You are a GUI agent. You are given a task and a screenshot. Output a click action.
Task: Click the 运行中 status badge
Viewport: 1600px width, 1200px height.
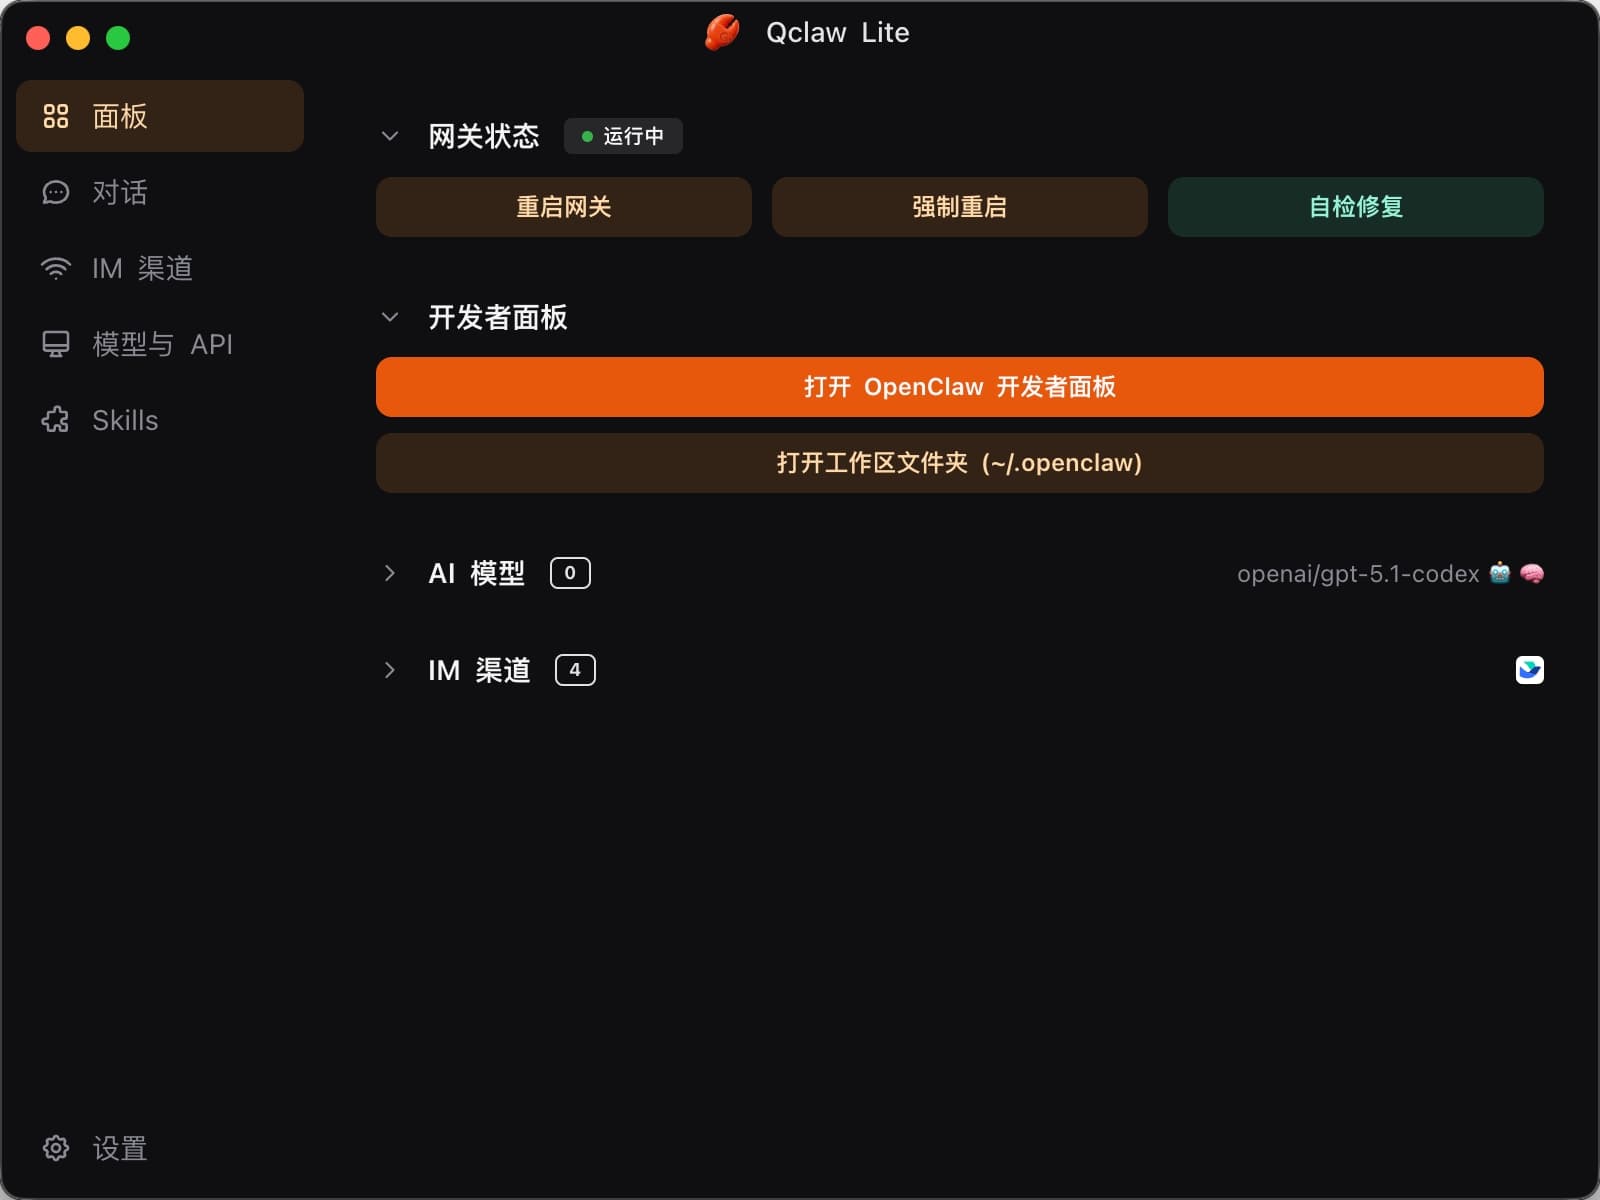(x=624, y=137)
